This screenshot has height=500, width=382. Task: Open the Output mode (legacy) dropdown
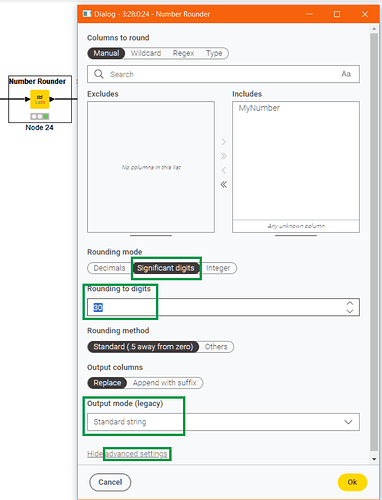point(223,422)
